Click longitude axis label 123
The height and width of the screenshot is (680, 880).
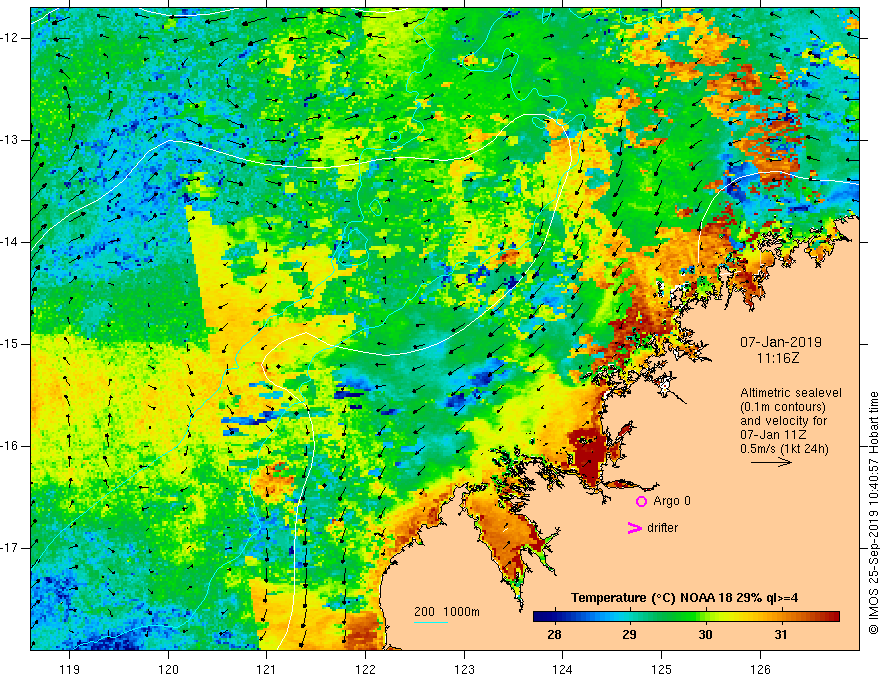[x=464, y=669]
